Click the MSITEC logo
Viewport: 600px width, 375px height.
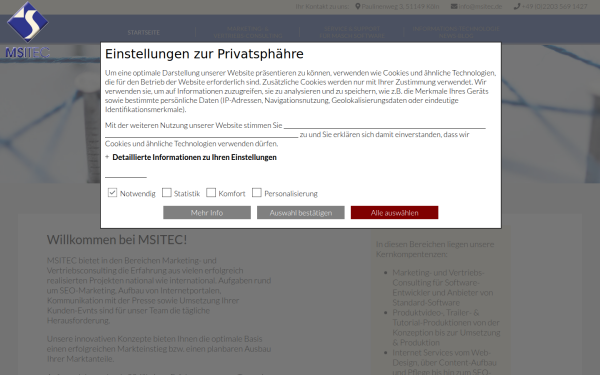pos(28,29)
